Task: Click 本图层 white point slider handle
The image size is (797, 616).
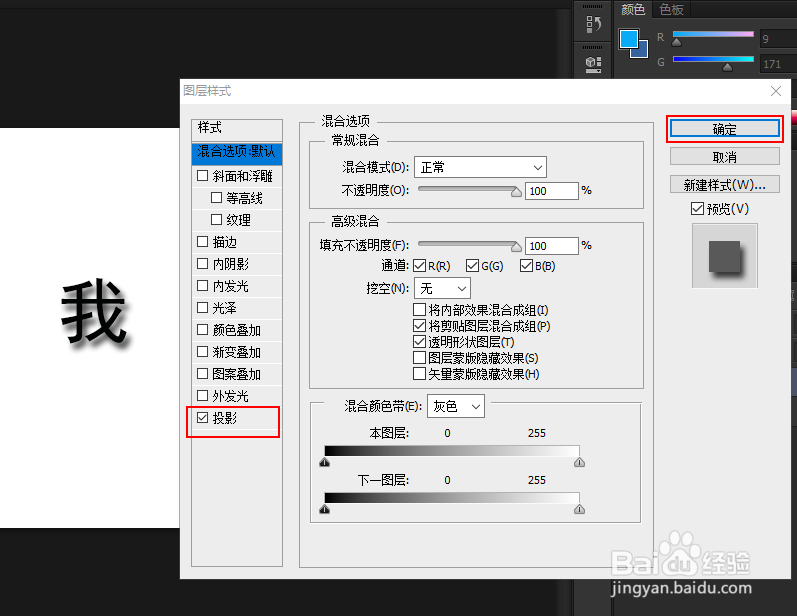Action: click(x=579, y=462)
